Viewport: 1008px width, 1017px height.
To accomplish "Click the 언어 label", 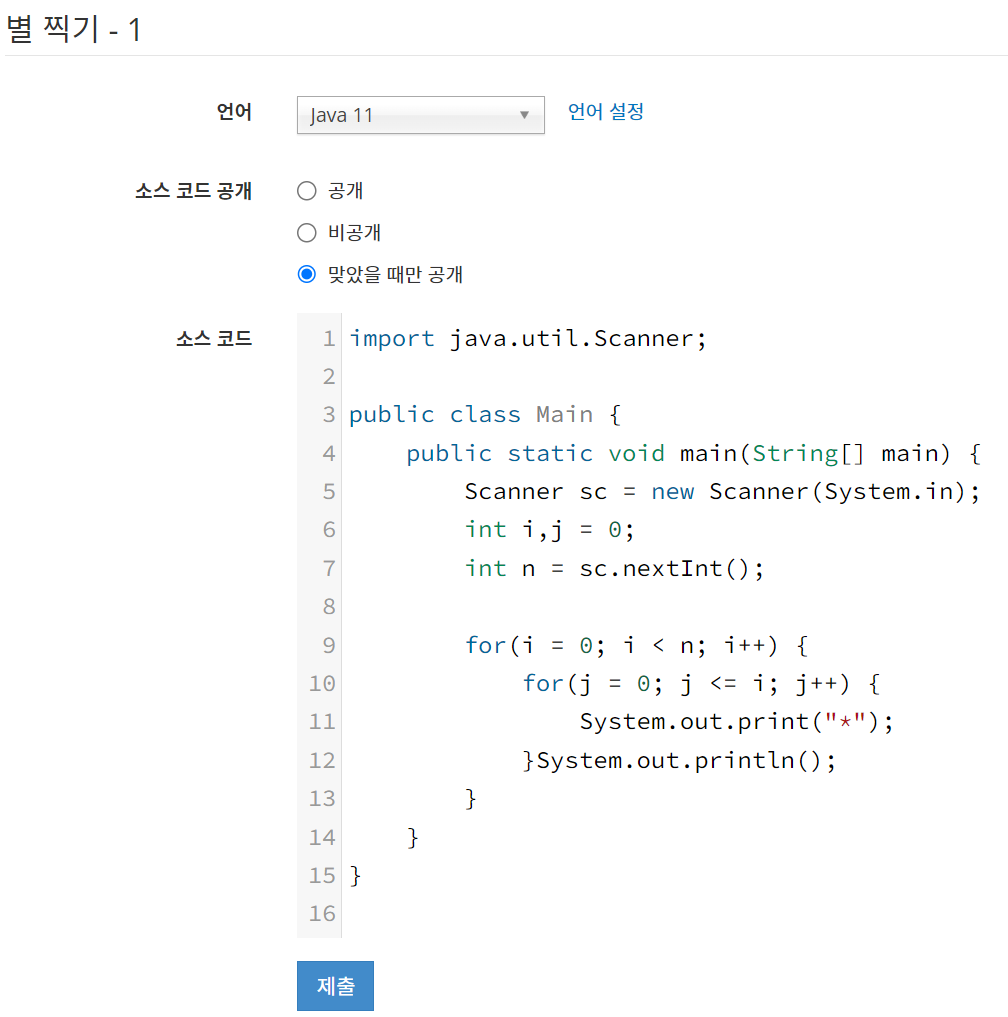I will (x=234, y=112).
